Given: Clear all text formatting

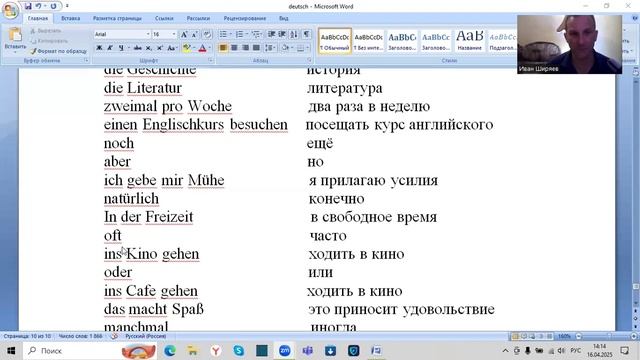Looking at the screenshot, I should pyautogui.click(x=207, y=35).
